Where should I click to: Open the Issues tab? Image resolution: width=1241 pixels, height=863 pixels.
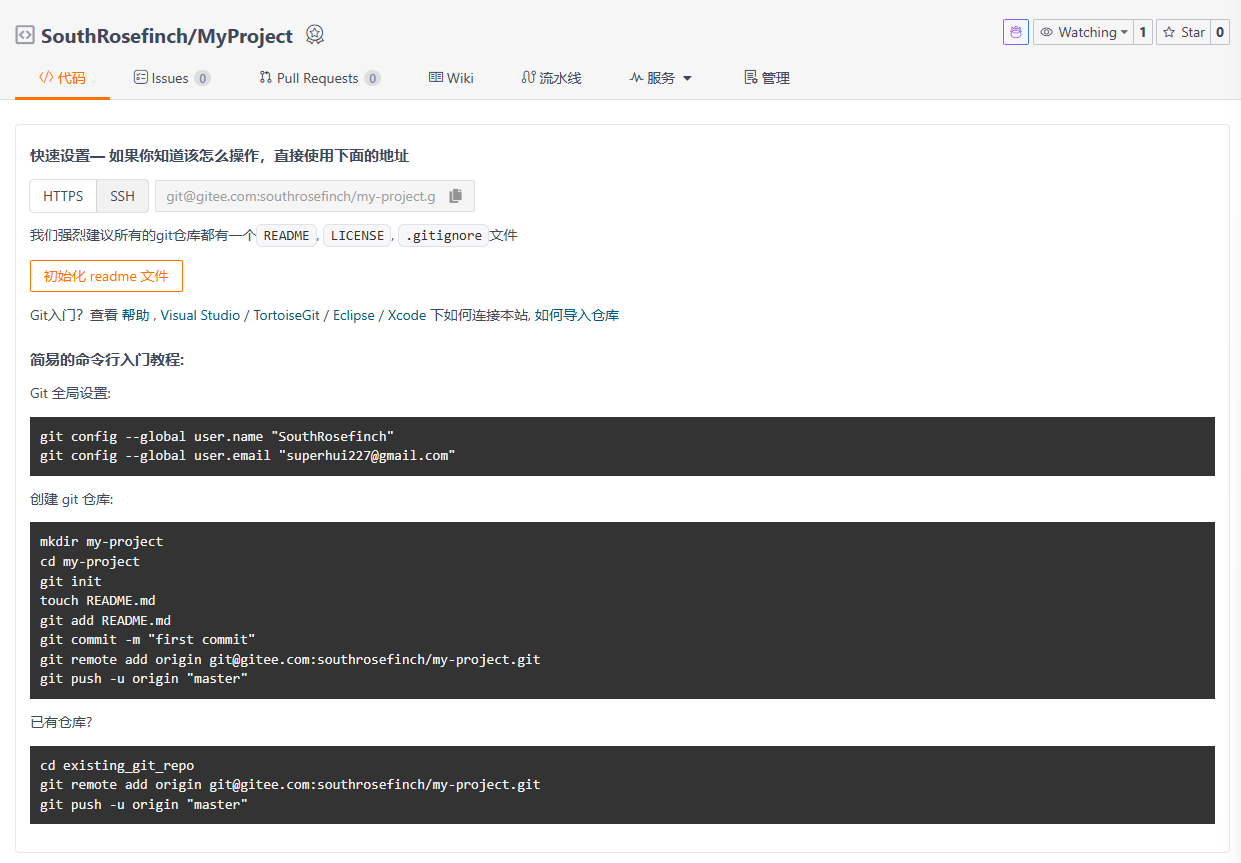click(x=172, y=78)
